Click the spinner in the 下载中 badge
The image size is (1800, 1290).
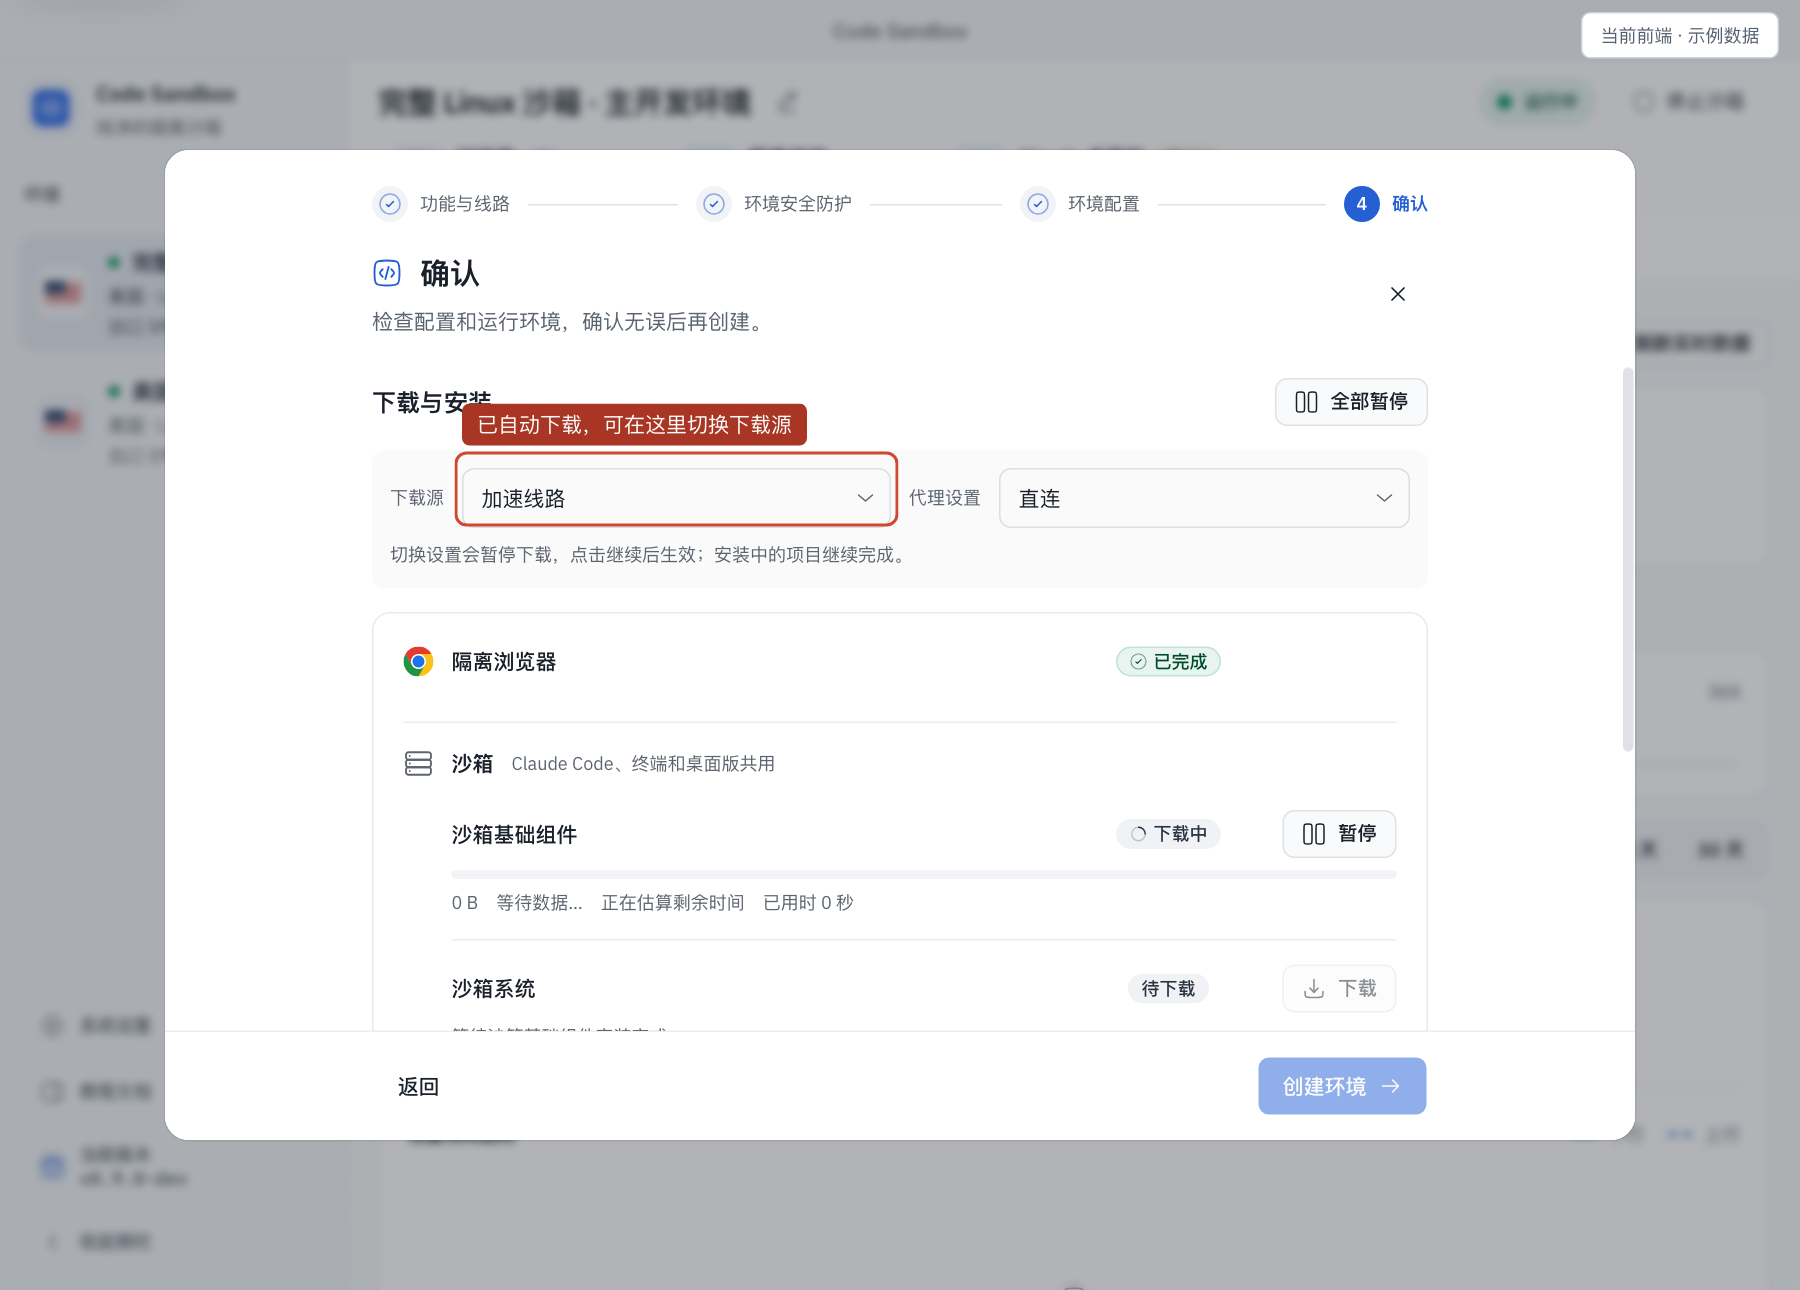(1138, 834)
